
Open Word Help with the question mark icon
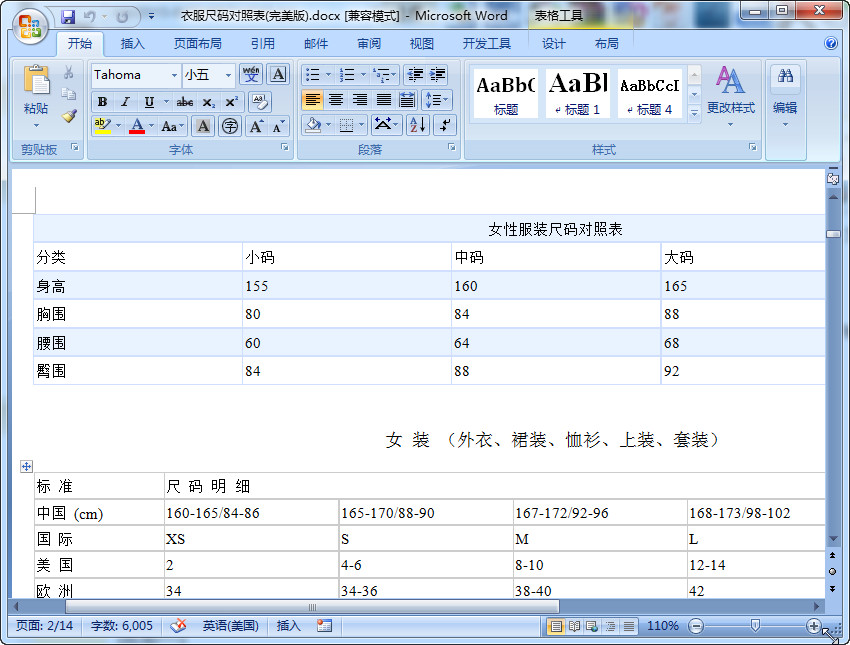point(830,43)
